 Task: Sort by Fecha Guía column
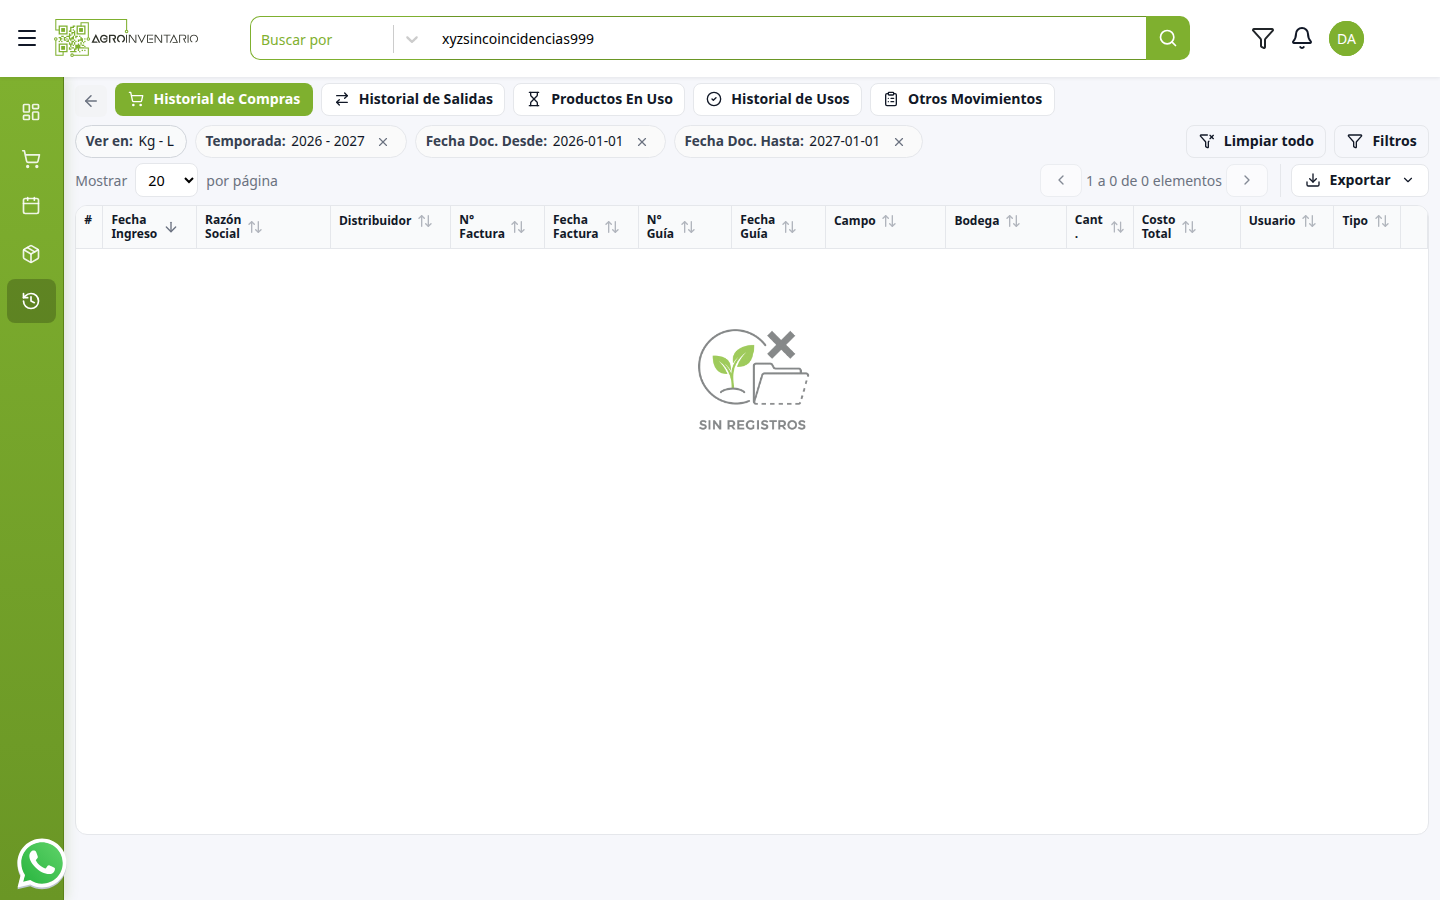pyautogui.click(x=789, y=227)
